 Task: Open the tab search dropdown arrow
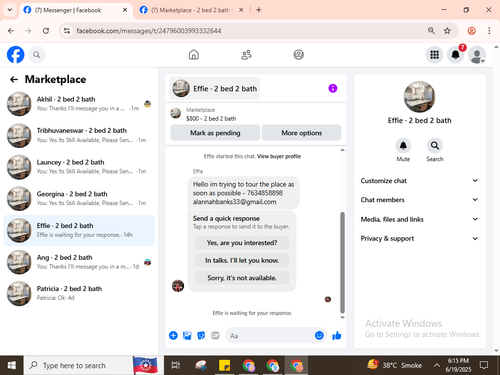click(x=10, y=10)
